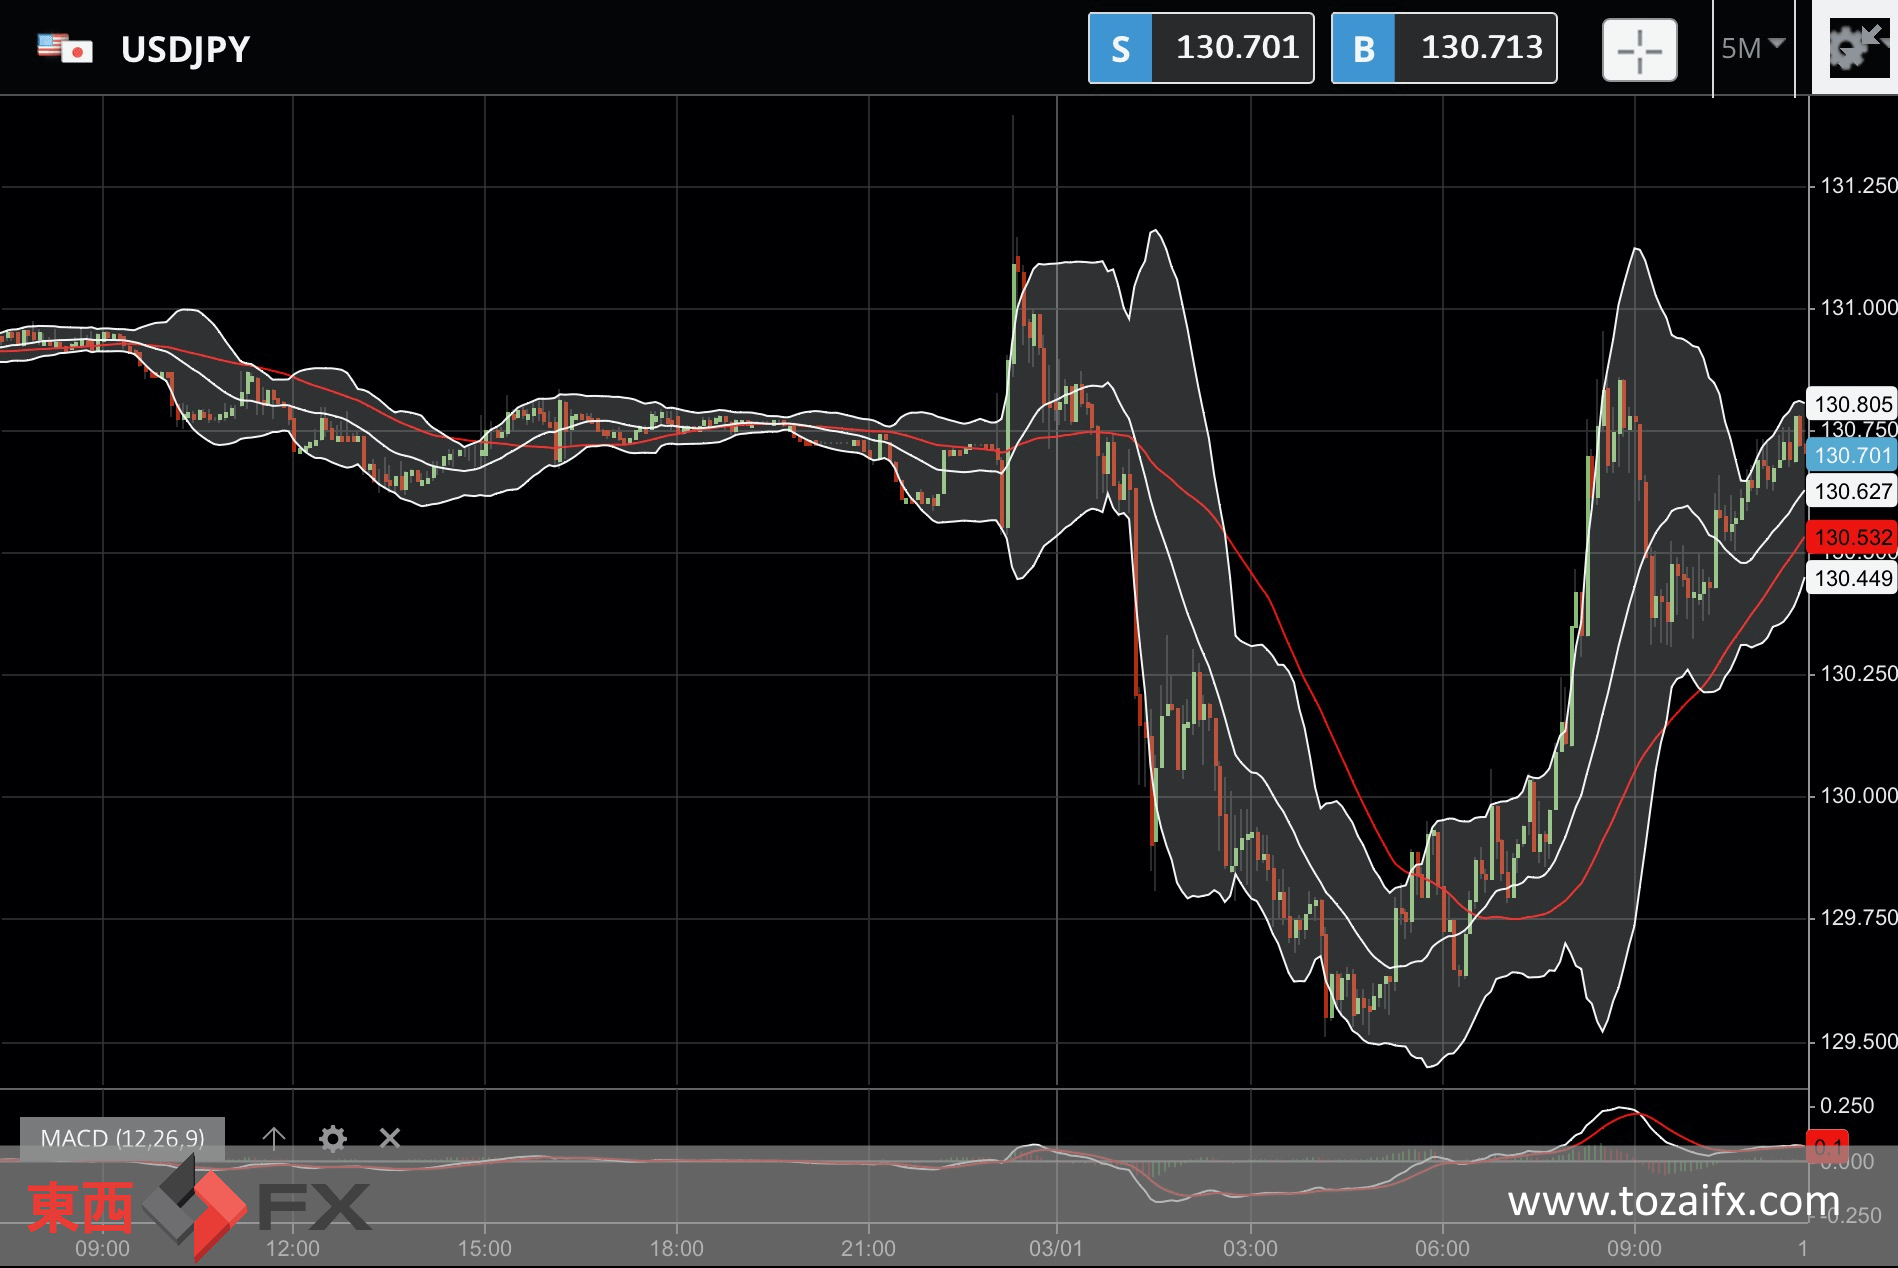
Task: Open chart settings gear in top-right corner
Action: (1855, 47)
